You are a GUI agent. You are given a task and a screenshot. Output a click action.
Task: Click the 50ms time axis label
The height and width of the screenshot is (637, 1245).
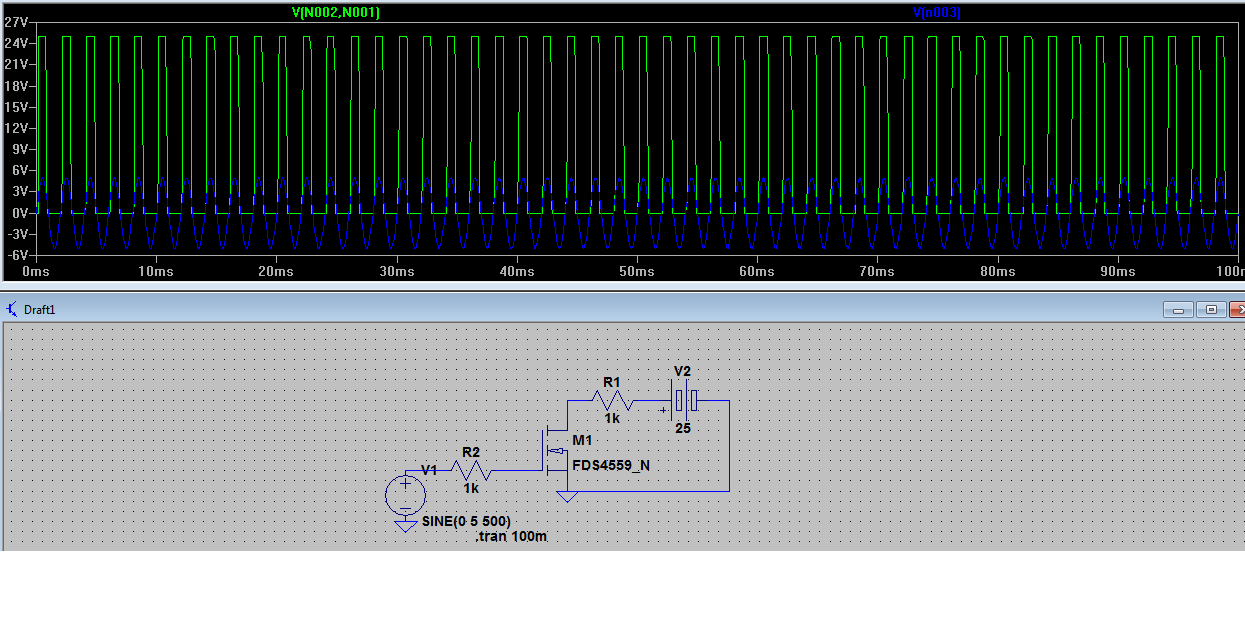pyautogui.click(x=636, y=272)
